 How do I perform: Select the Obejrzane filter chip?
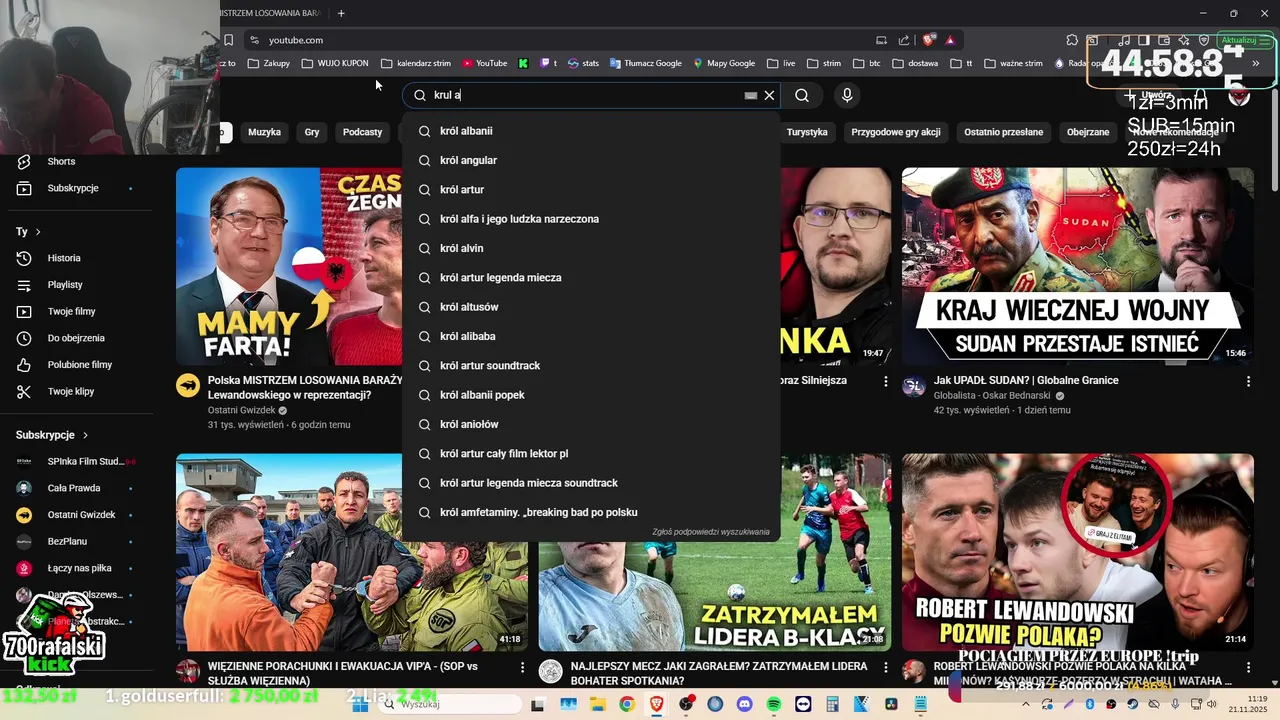[x=1088, y=132]
